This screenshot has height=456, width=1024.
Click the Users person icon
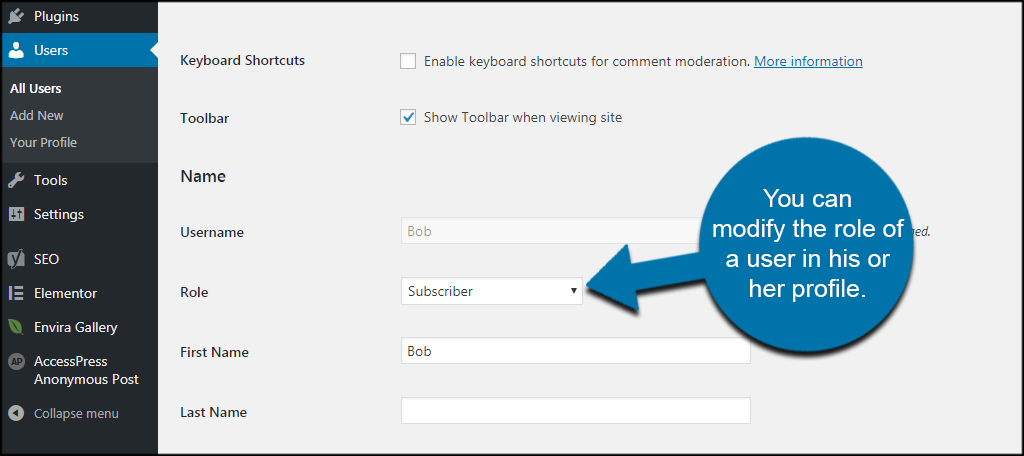tap(16, 50)
